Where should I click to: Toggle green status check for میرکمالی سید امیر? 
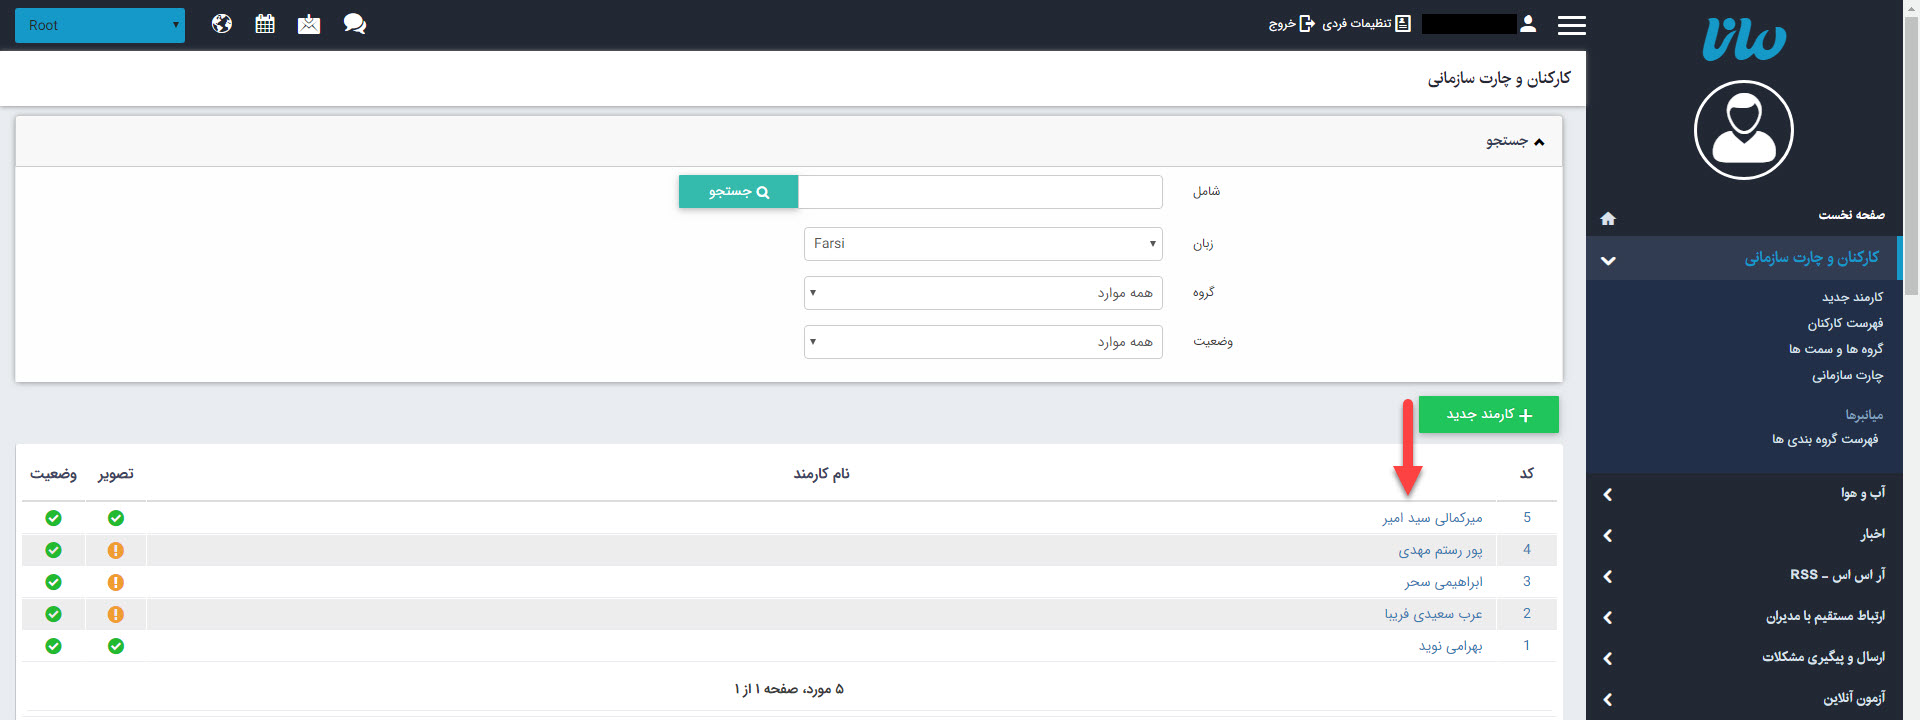click(x=53, y=518)
